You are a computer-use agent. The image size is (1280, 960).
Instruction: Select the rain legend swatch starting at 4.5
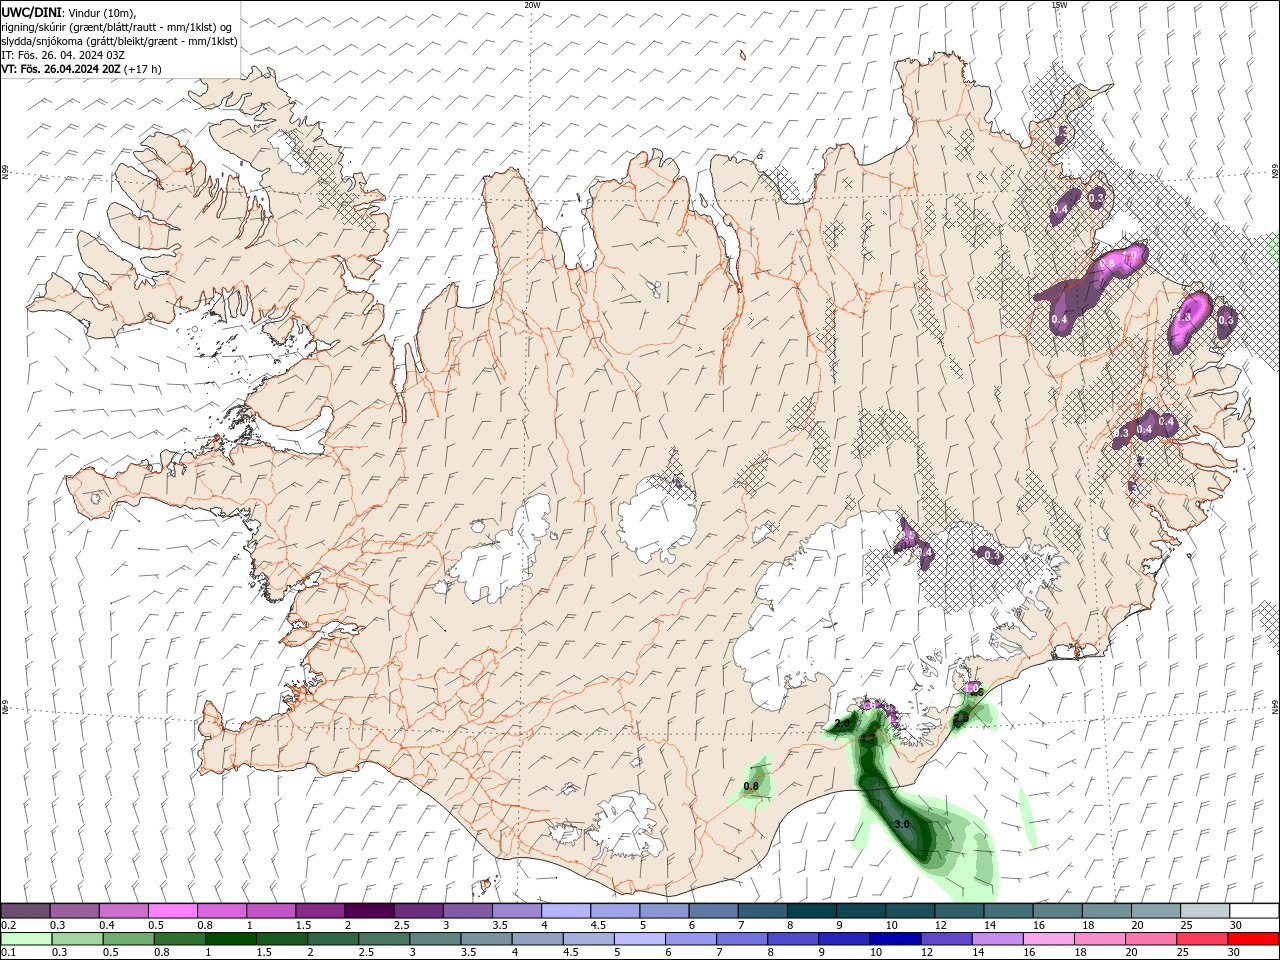click(x=588, y=939)
